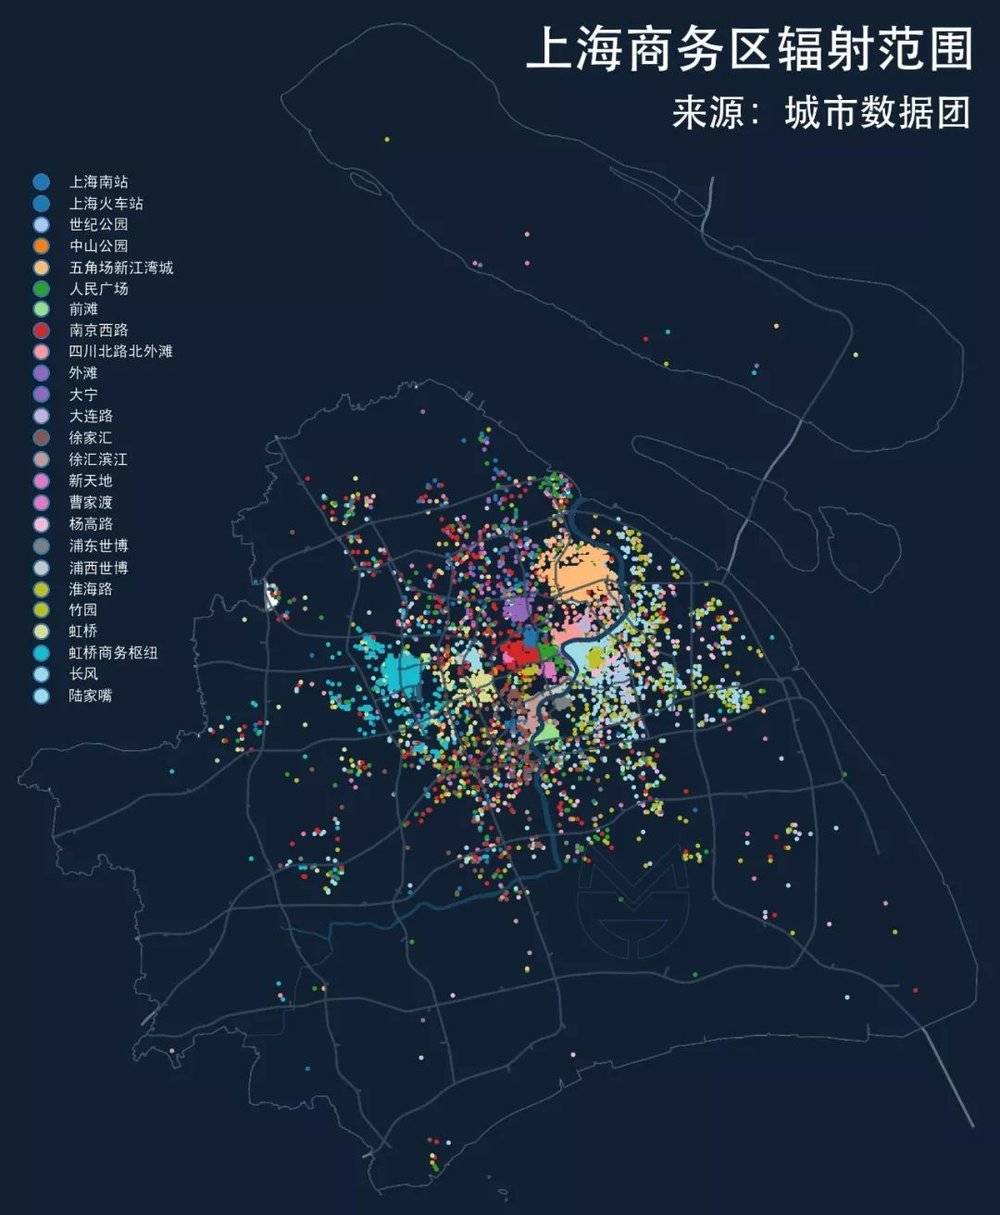This screenshot has width=1000, height=1215.
Task: Select the 杨高路 legend label
Action: 91,524
